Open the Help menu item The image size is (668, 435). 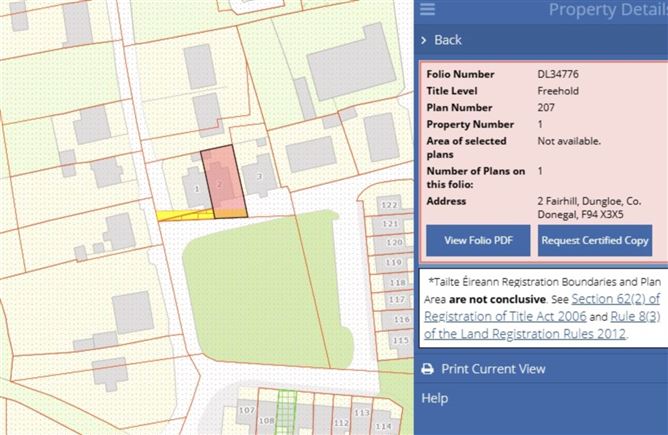[435, 398]
